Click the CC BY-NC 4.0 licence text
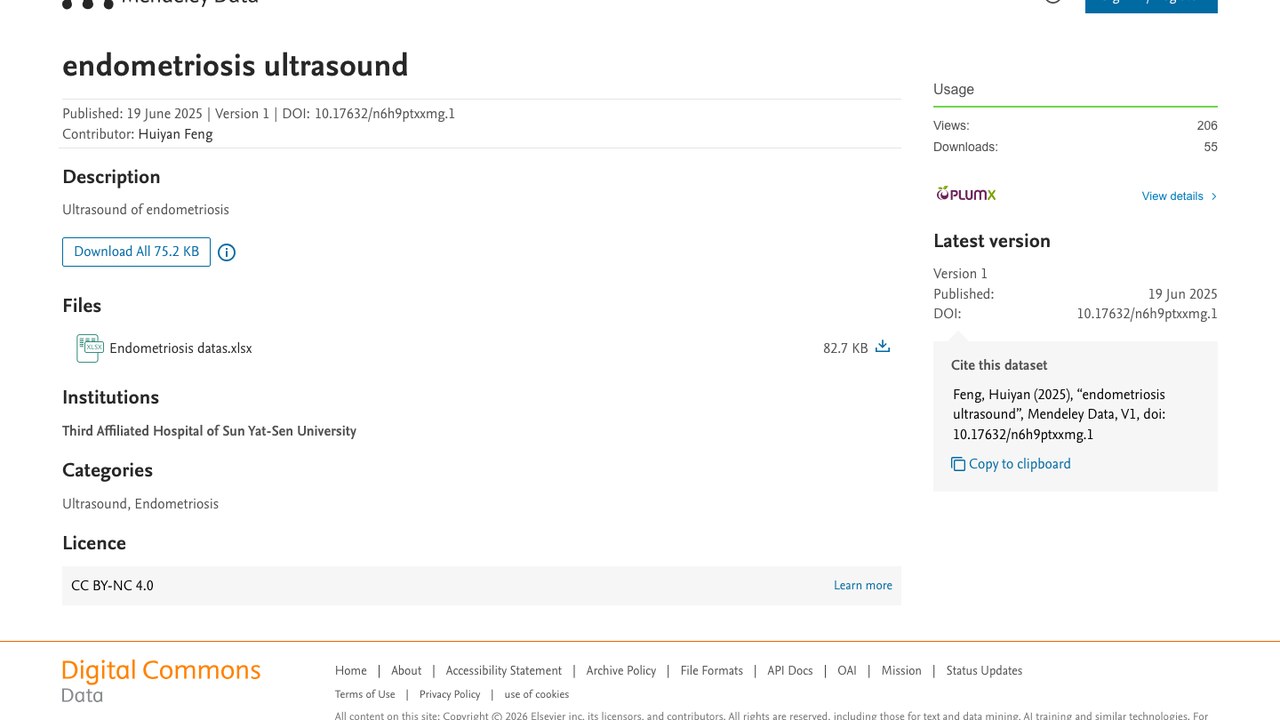The height and width of the screenshot is (720, 1280). (x=112, y=586)
